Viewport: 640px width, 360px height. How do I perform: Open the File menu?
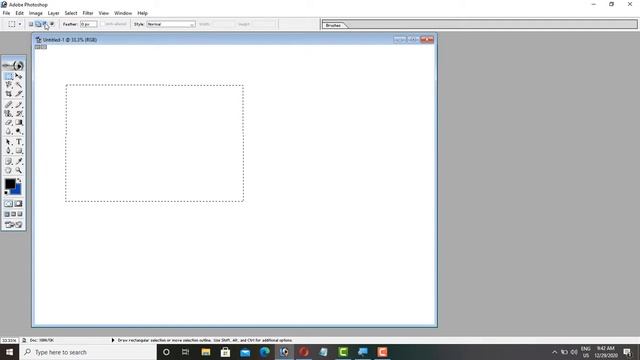coord(6,13)
